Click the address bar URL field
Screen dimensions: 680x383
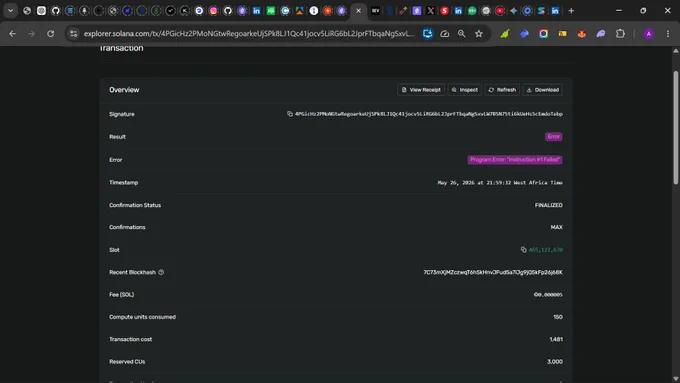[248, 33]
